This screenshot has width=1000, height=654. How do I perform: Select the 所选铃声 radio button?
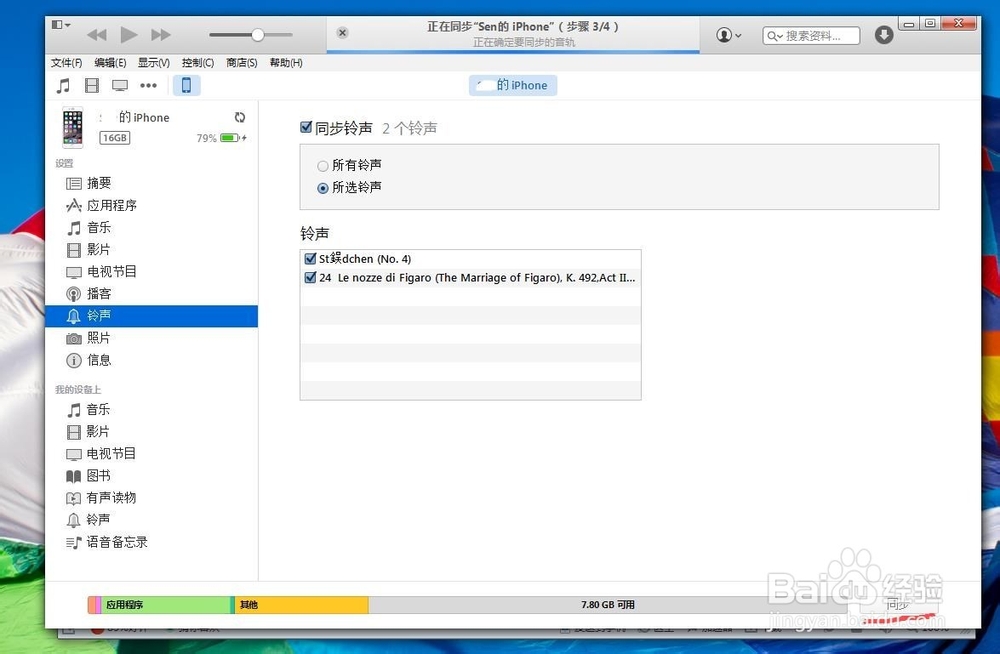(x=323, y=188)
